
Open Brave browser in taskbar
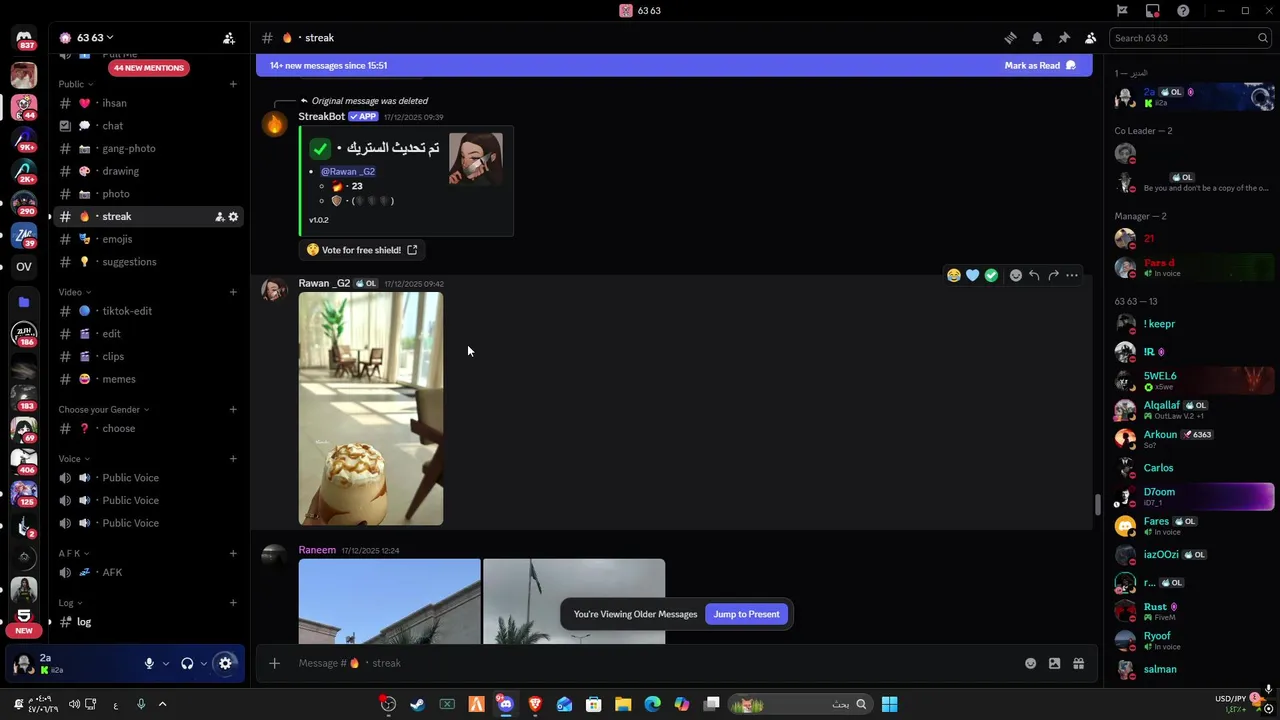click(x=535, y=704)
